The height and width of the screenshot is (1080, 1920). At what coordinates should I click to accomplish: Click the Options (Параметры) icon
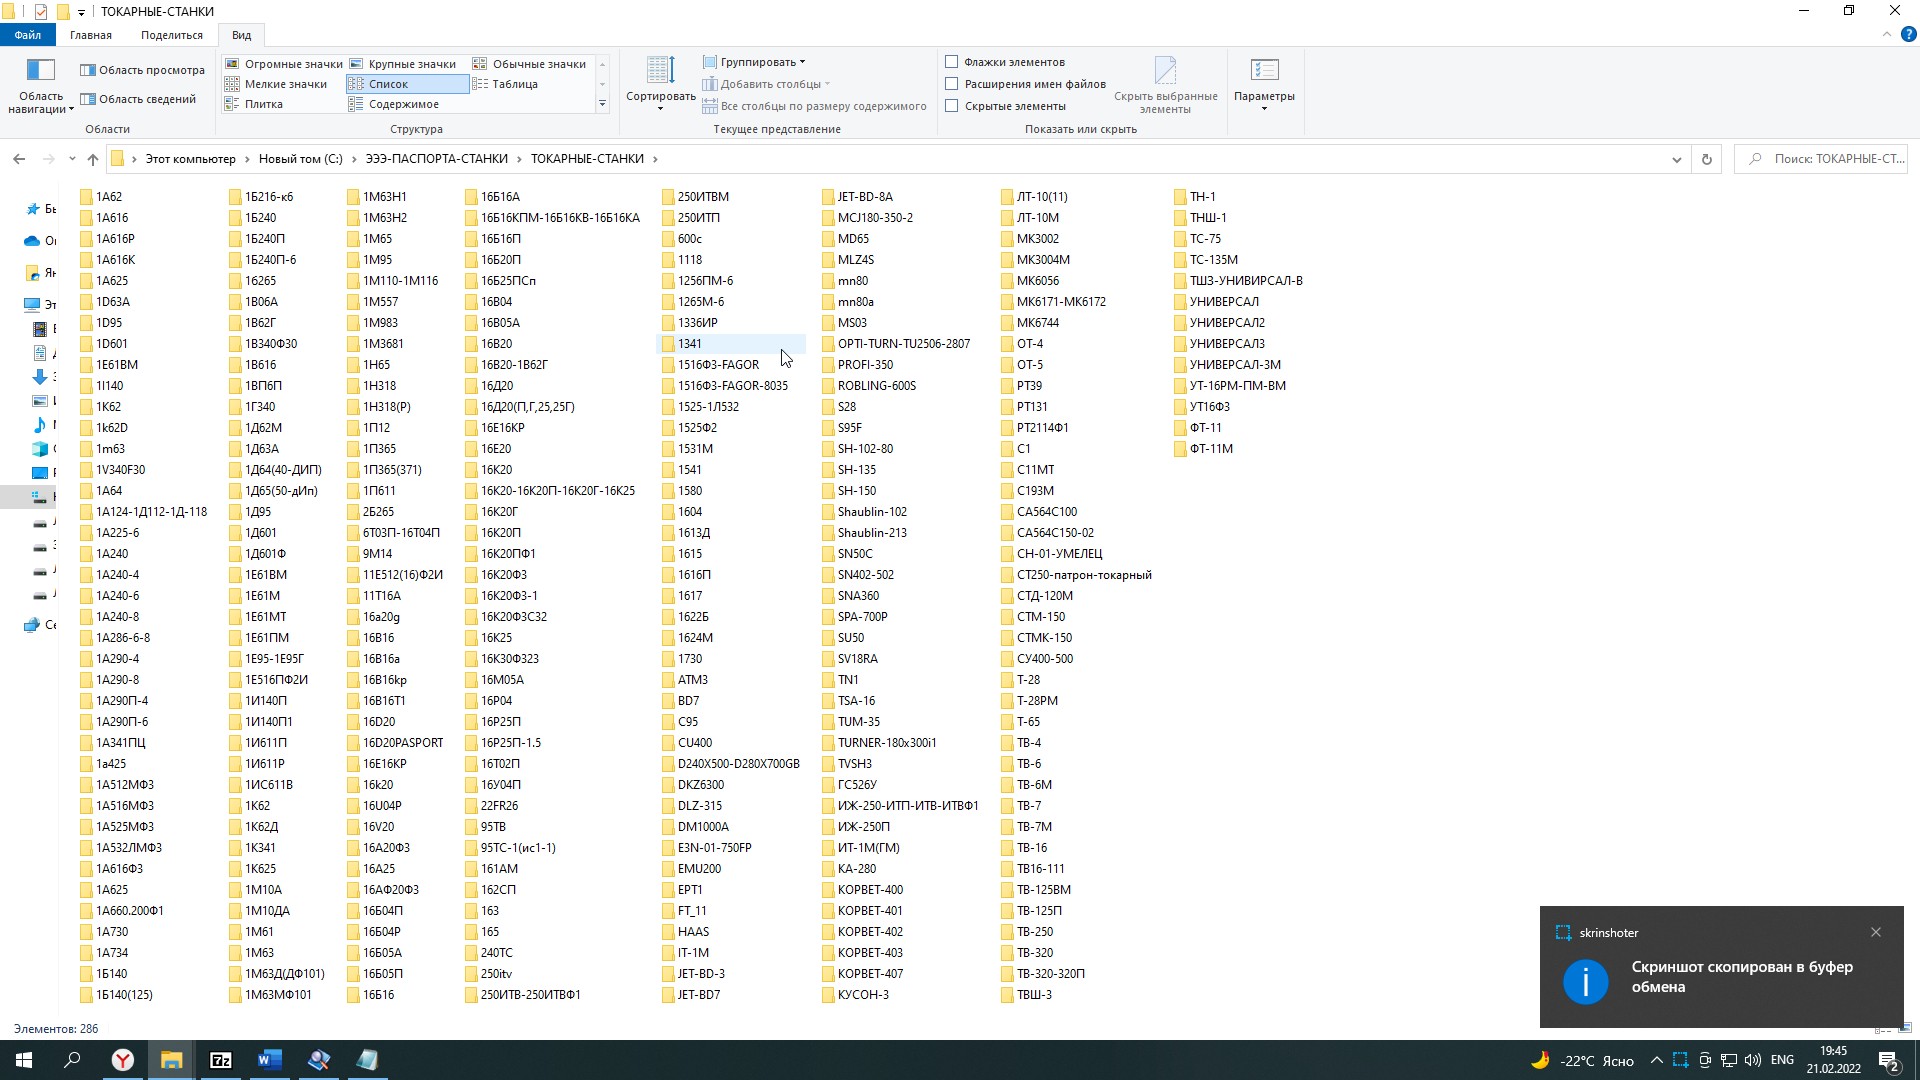tap(1264, 72)
